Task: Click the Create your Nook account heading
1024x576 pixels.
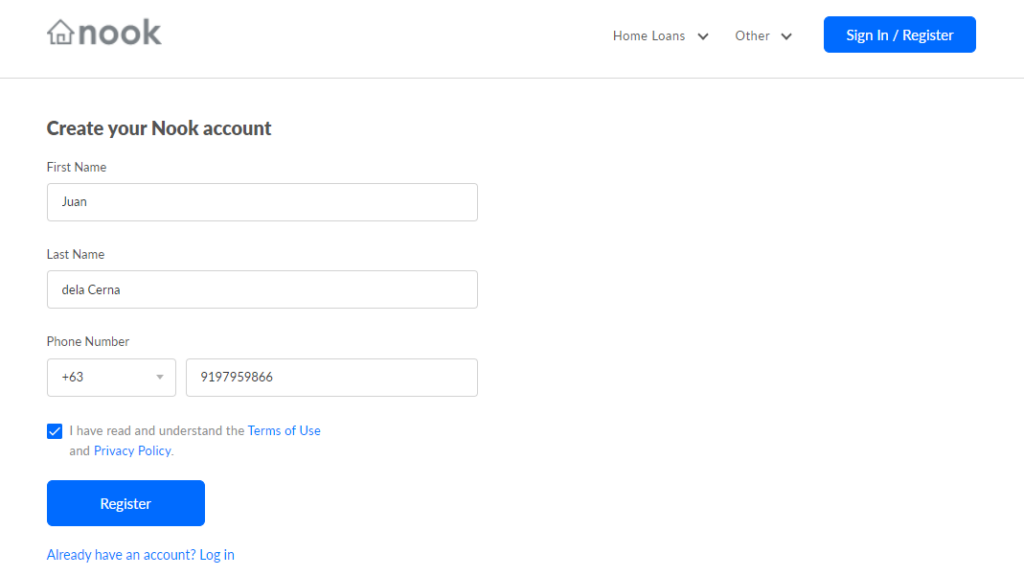Action: click(159, 128)
